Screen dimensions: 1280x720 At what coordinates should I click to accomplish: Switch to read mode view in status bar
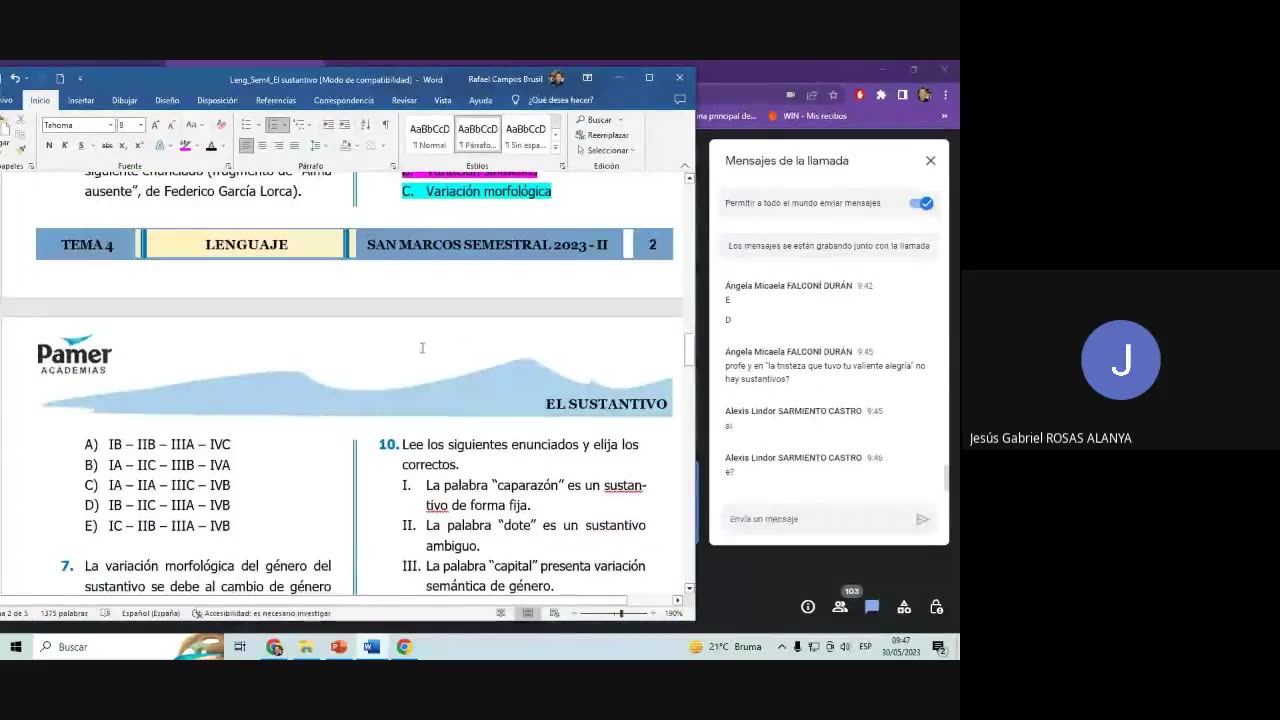503,613
